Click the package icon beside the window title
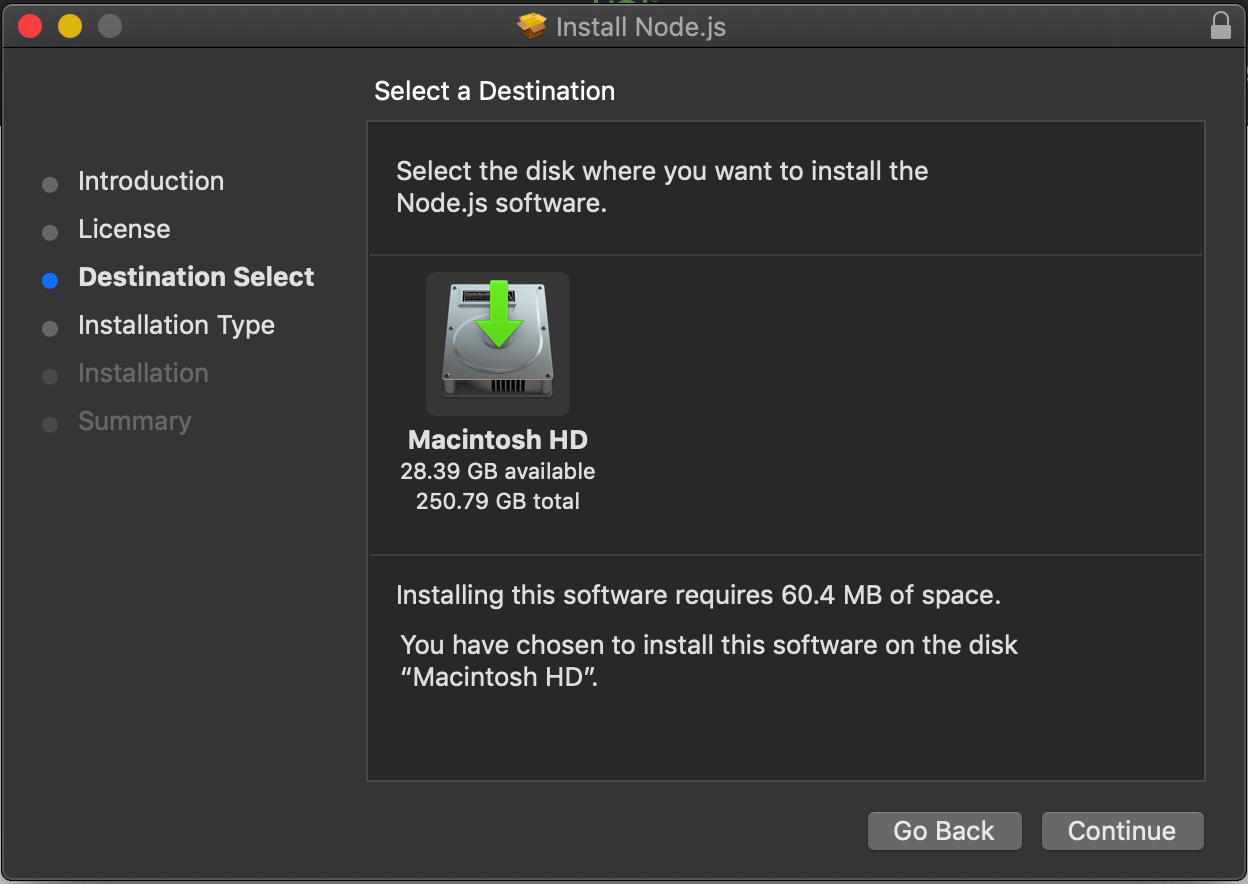Viewport: 1248px width, 884px height. tap(532, 26)
